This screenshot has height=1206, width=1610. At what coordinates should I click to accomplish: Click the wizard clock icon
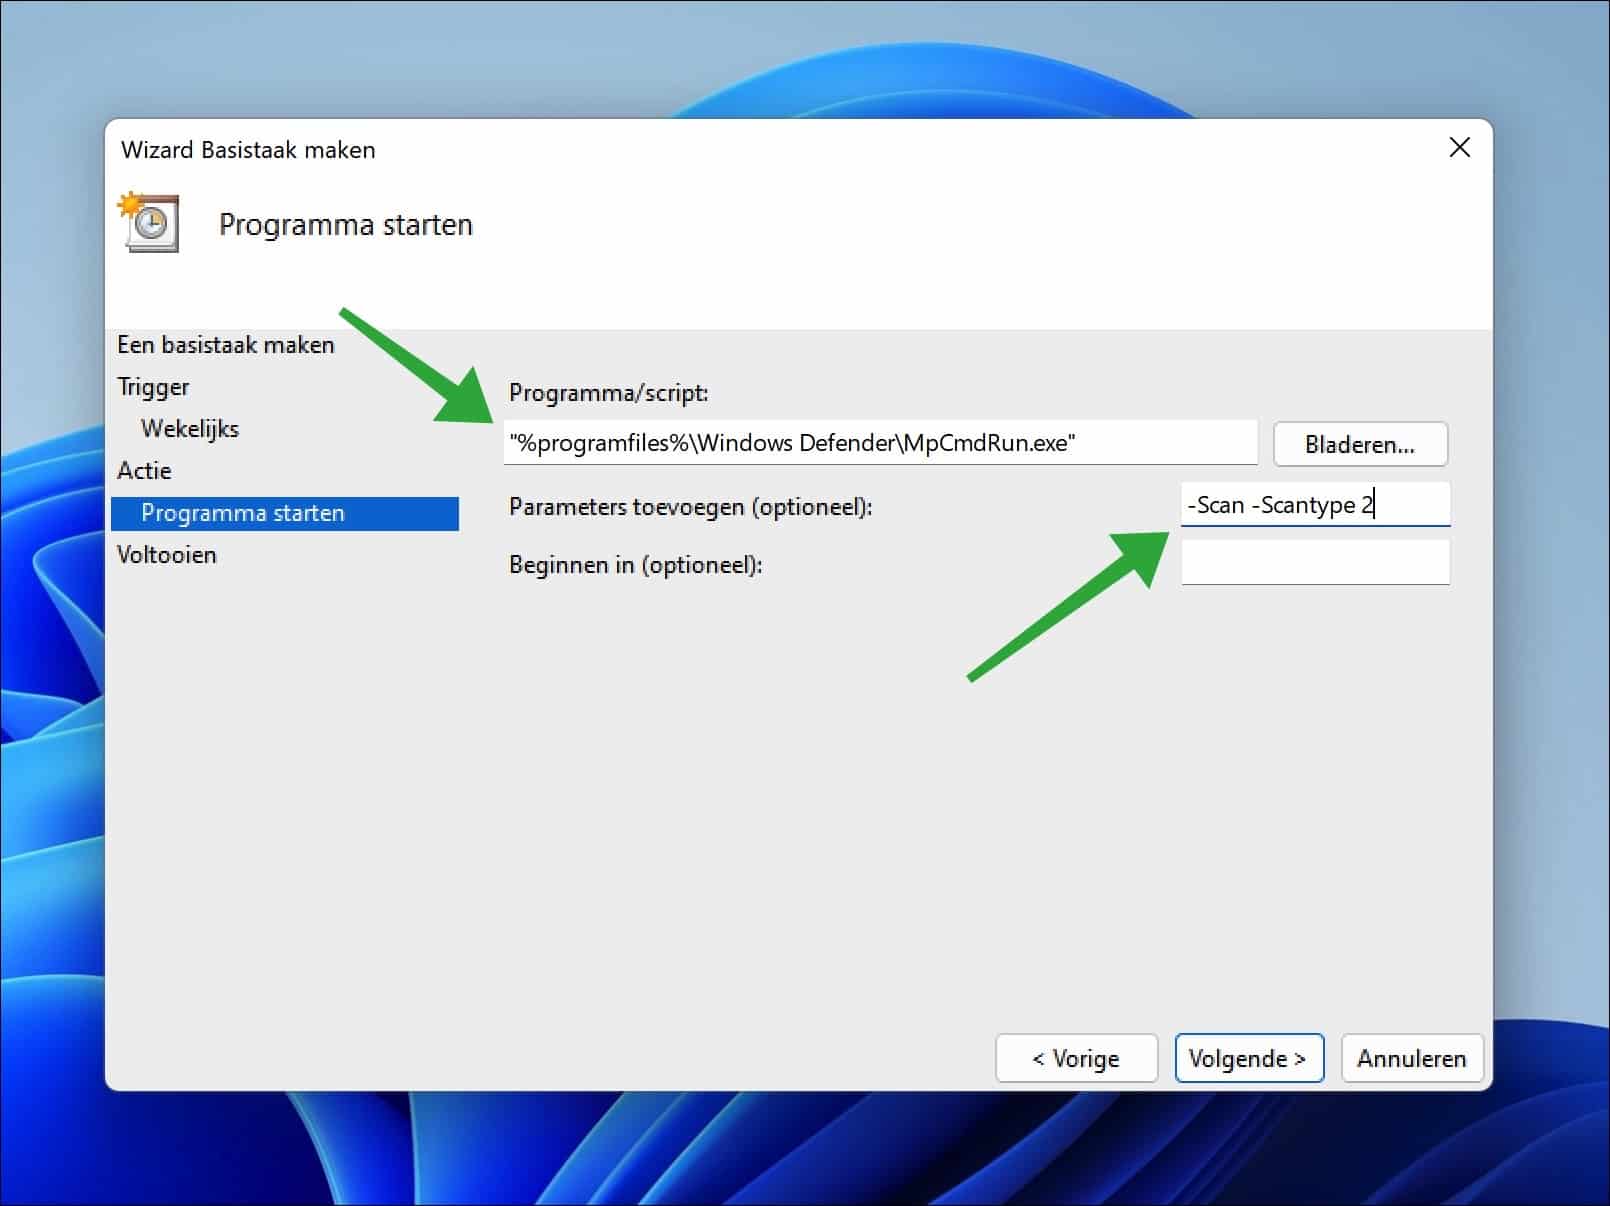148,223
